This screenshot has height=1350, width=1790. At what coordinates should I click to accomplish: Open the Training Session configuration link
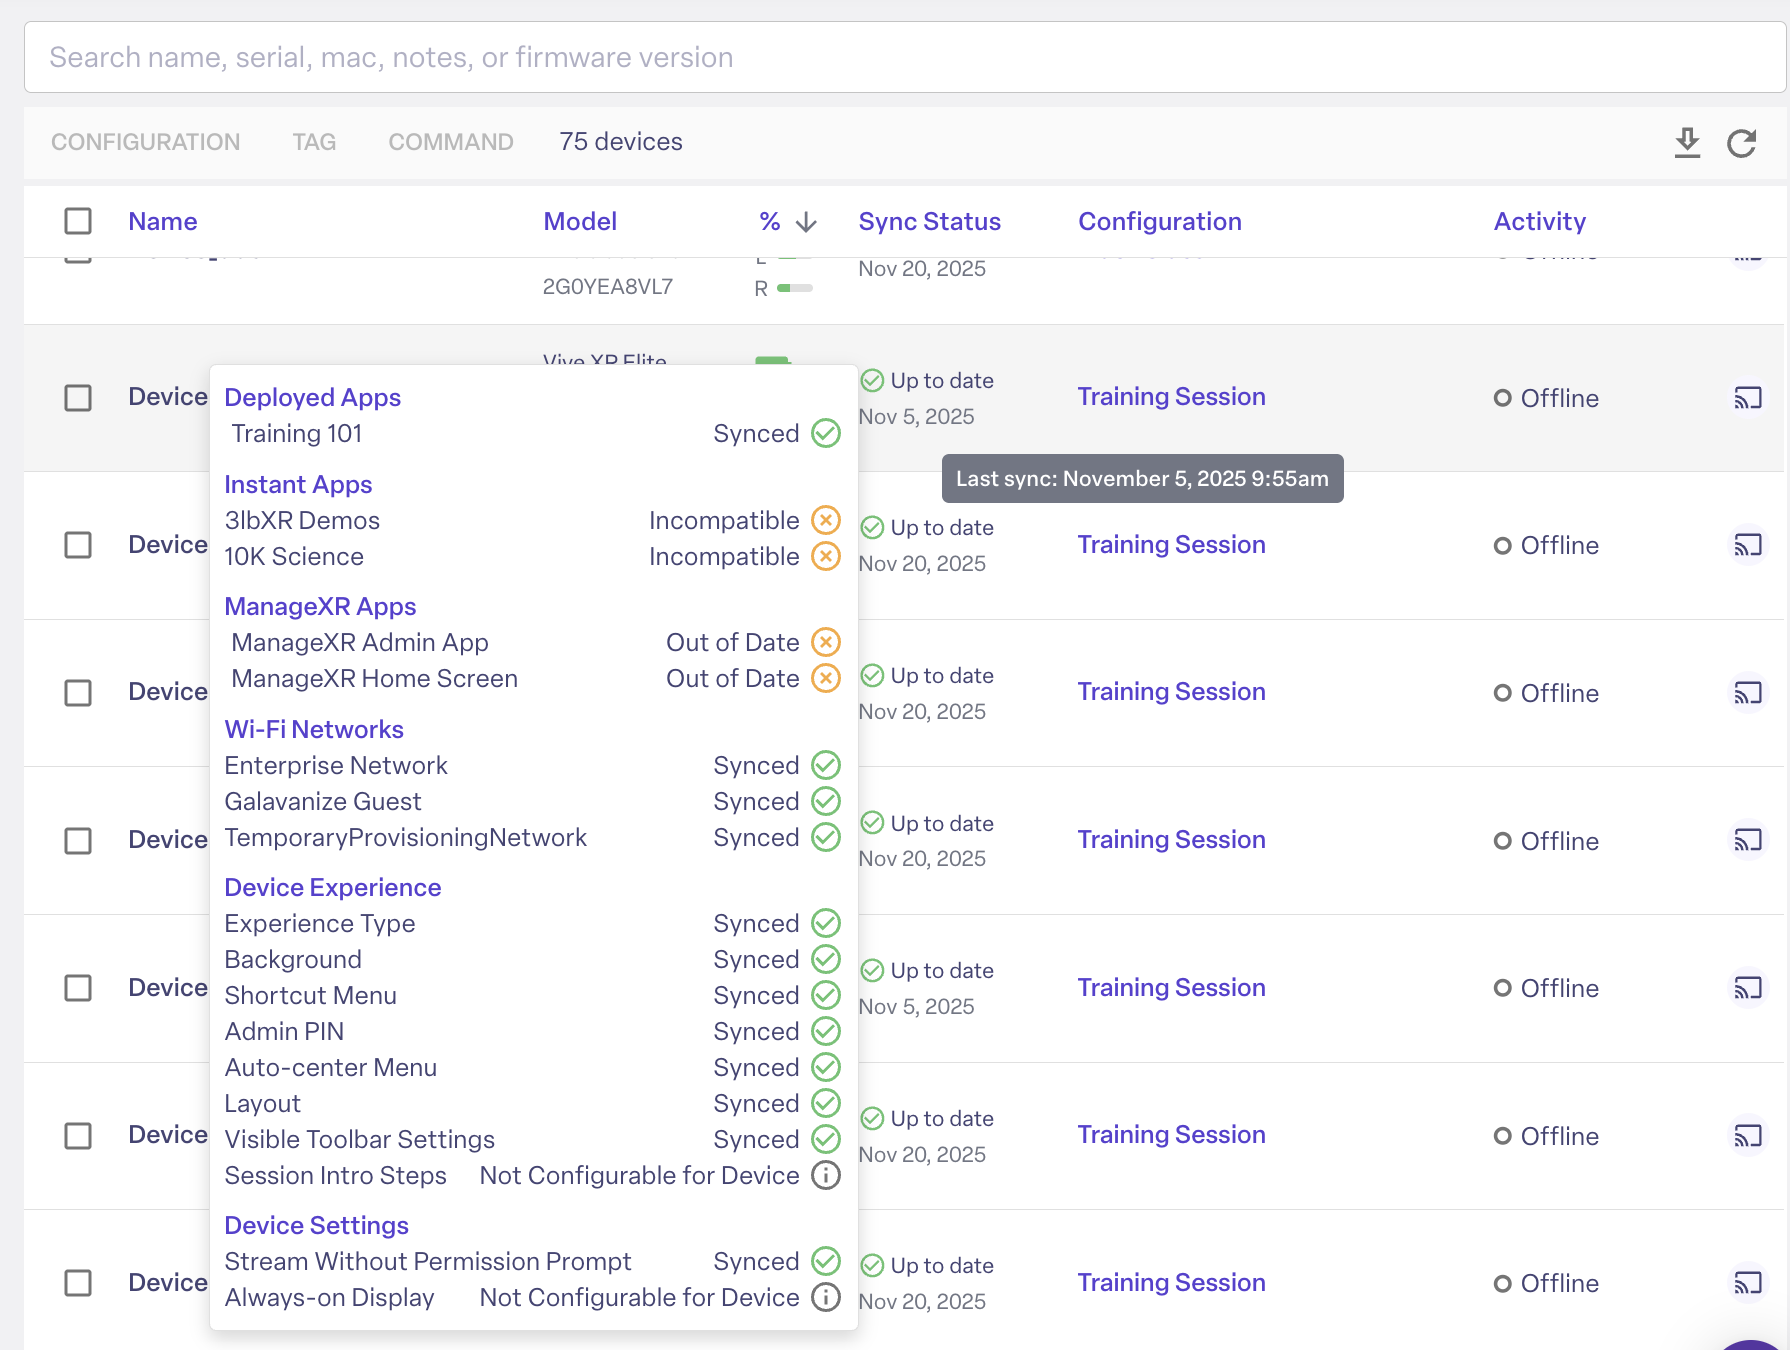pos(1171,396)
